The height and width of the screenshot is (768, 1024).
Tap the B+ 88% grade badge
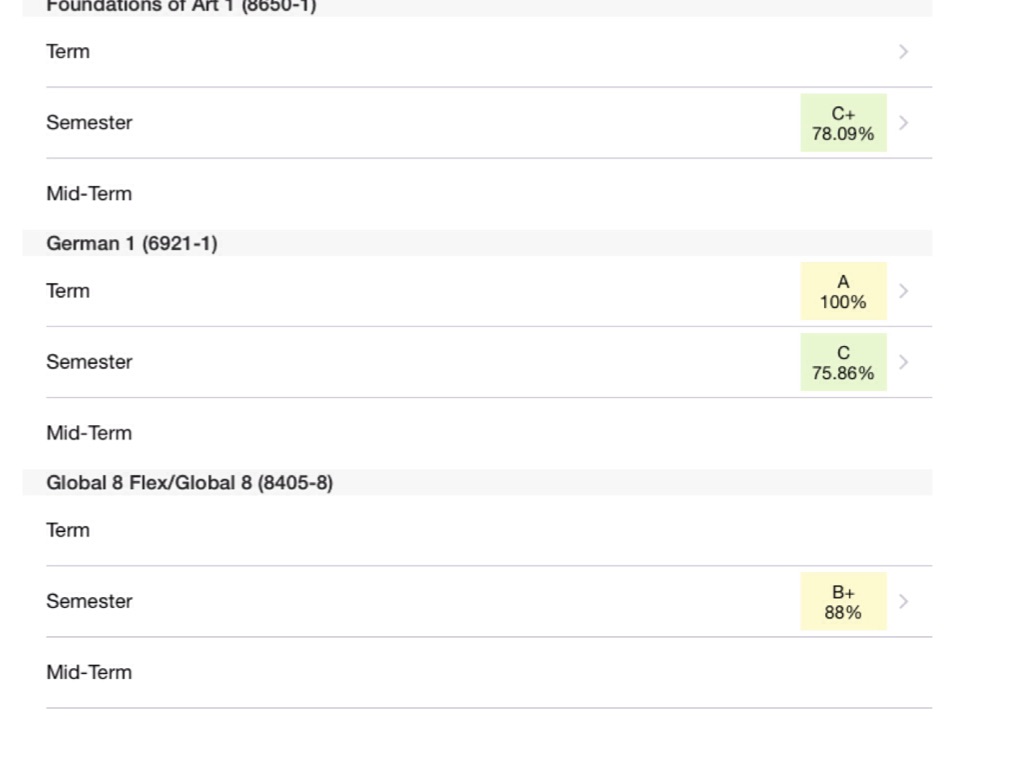click(843, 601)
